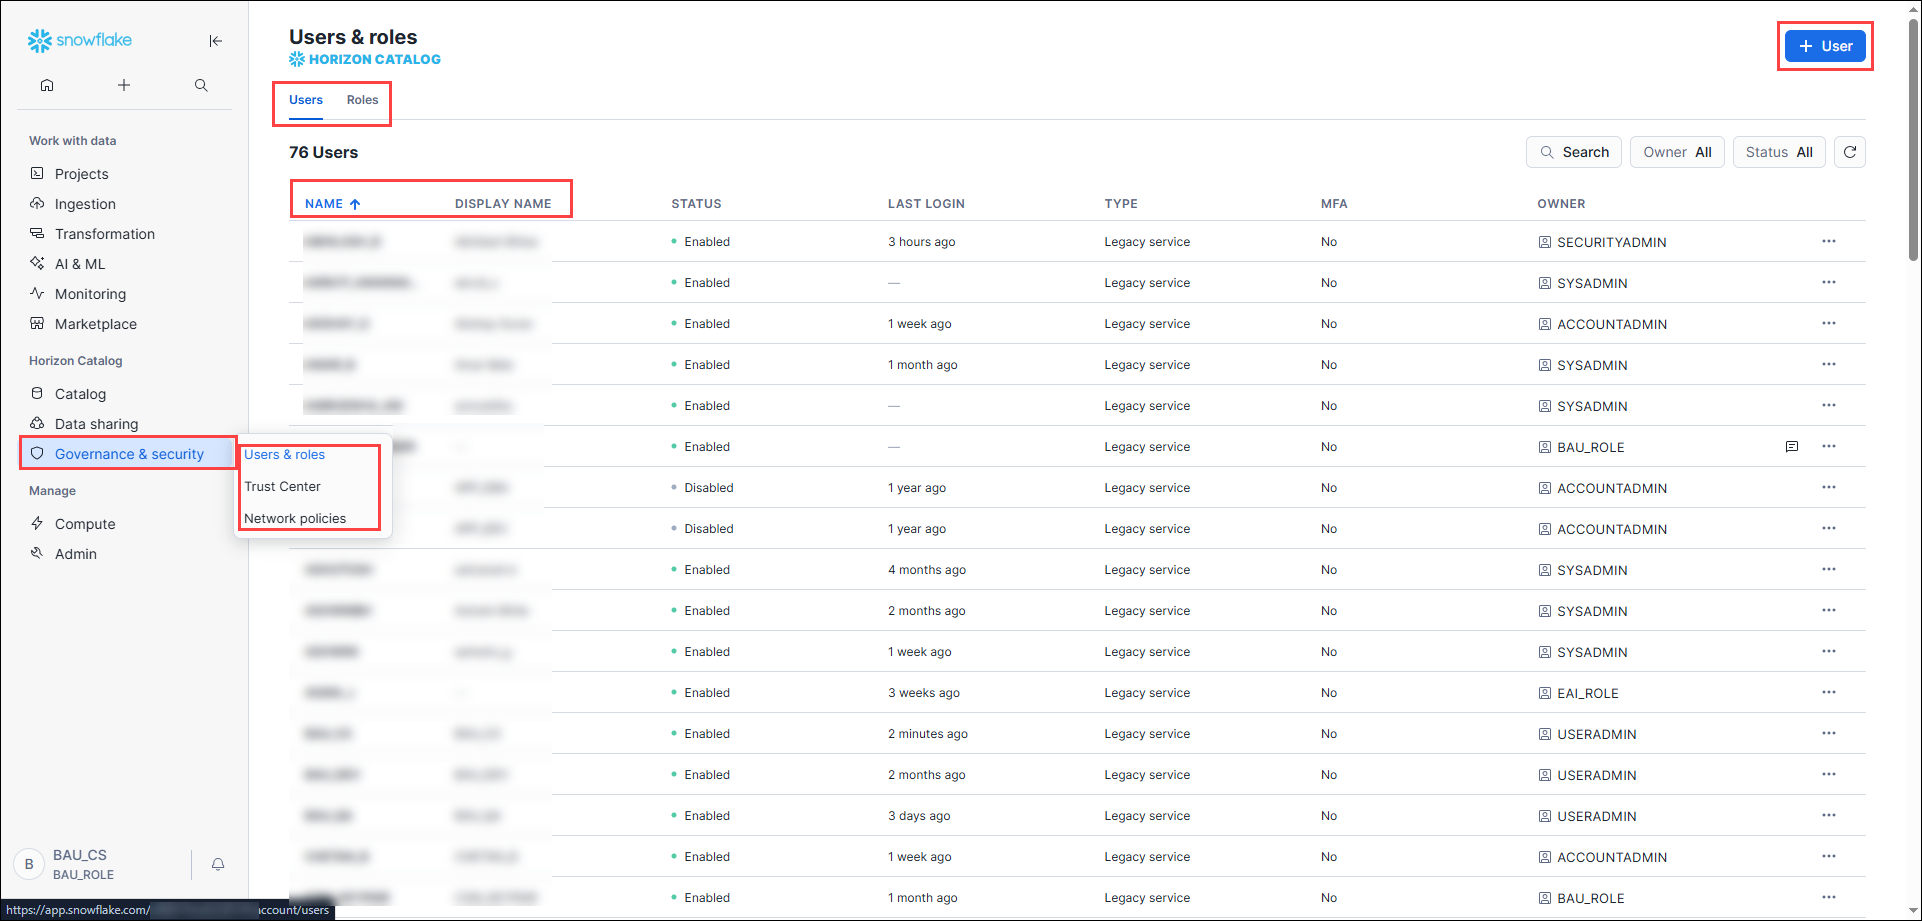This screenshot has width=1922, height=921.
Task: Click the add User button
Action: pos(1825,46)
